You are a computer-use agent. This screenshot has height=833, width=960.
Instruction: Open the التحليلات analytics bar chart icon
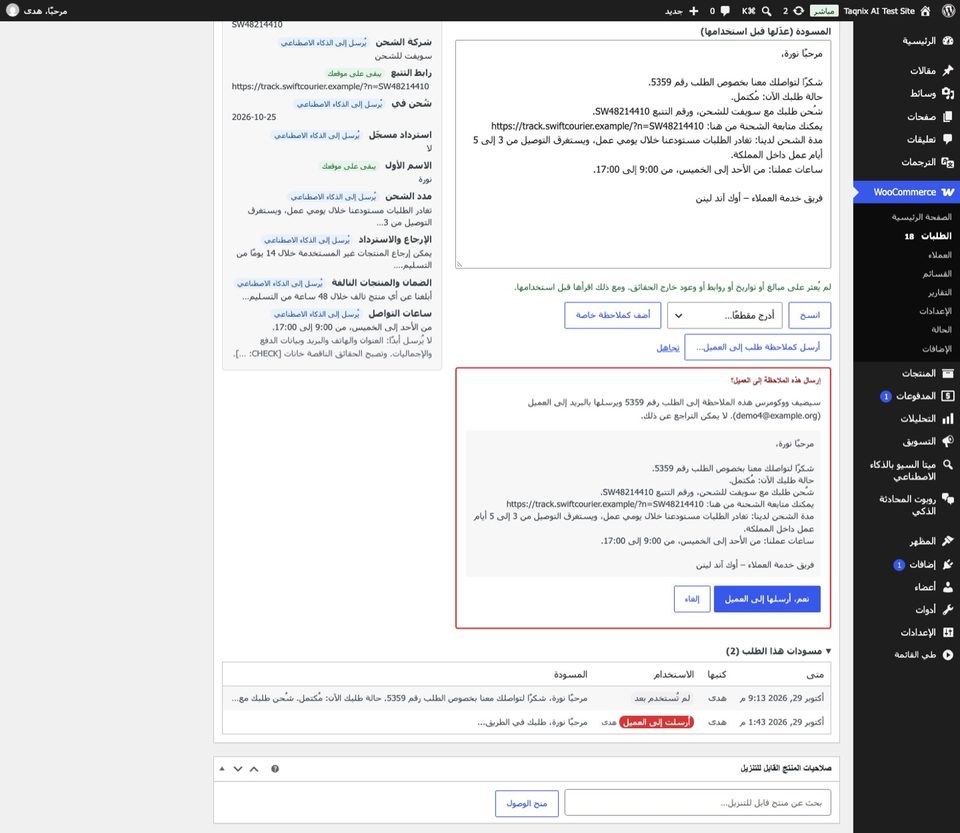(x=948, y=419)
